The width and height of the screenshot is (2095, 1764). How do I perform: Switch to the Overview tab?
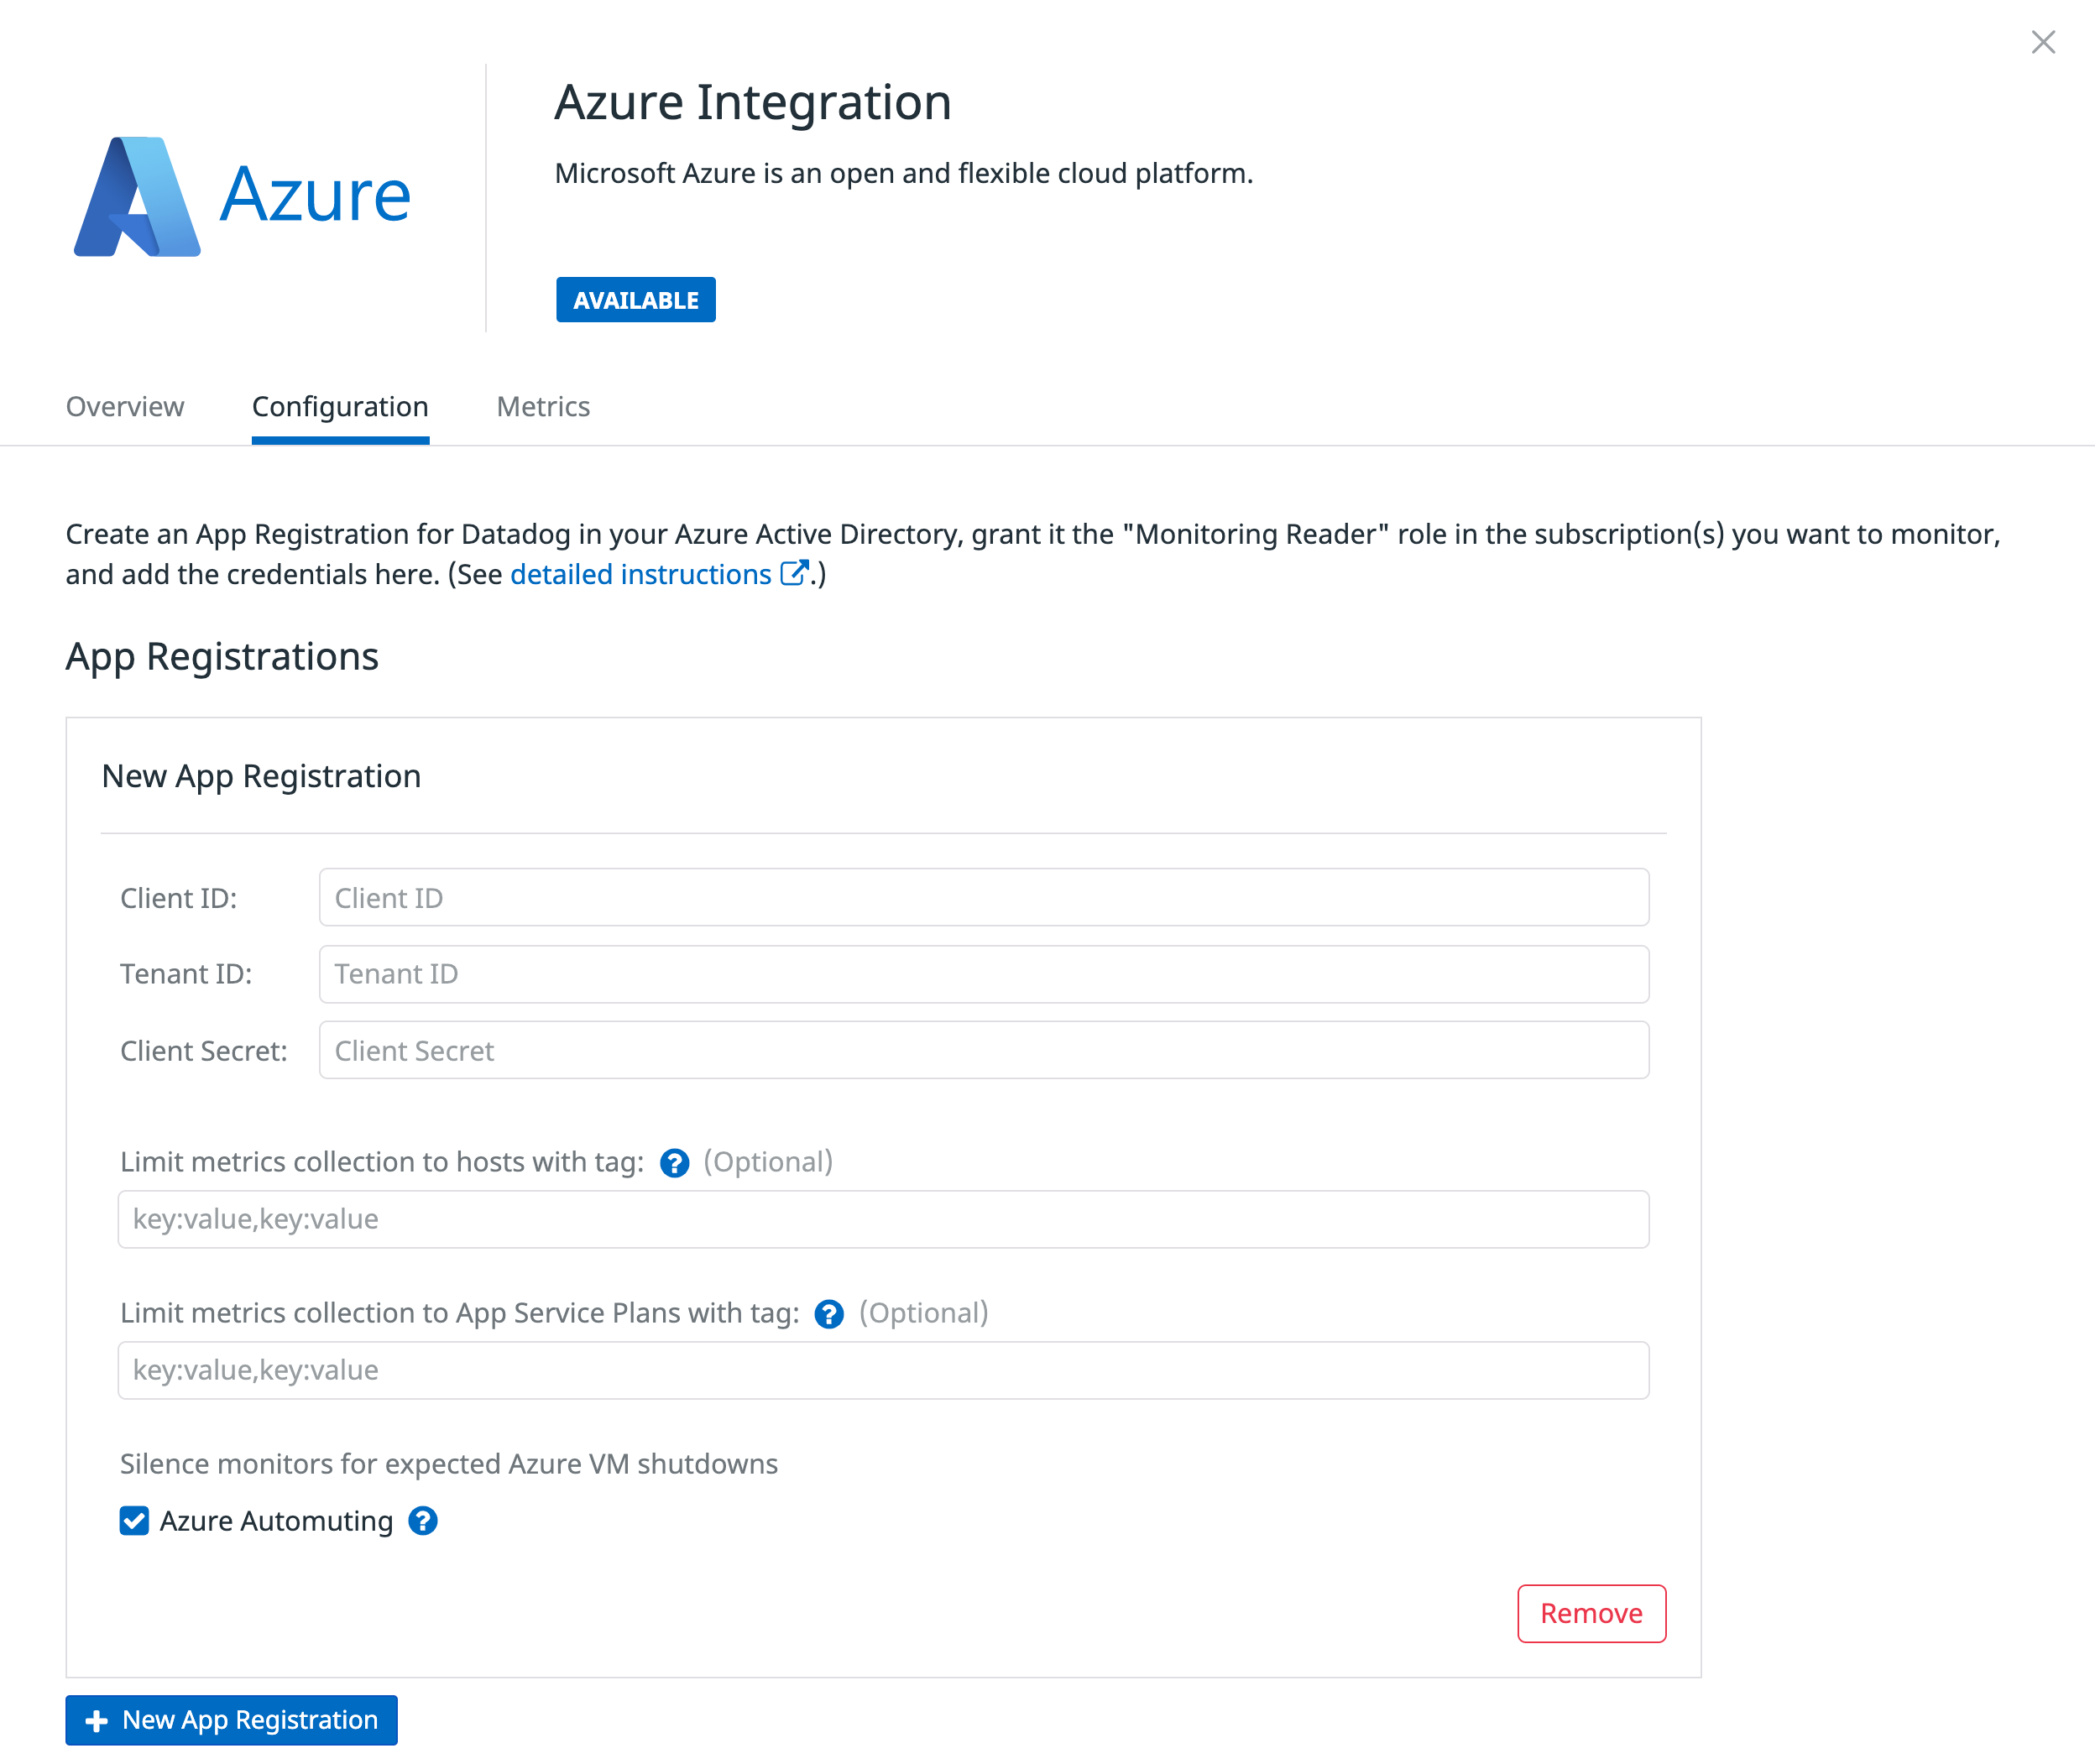(124, 406)
